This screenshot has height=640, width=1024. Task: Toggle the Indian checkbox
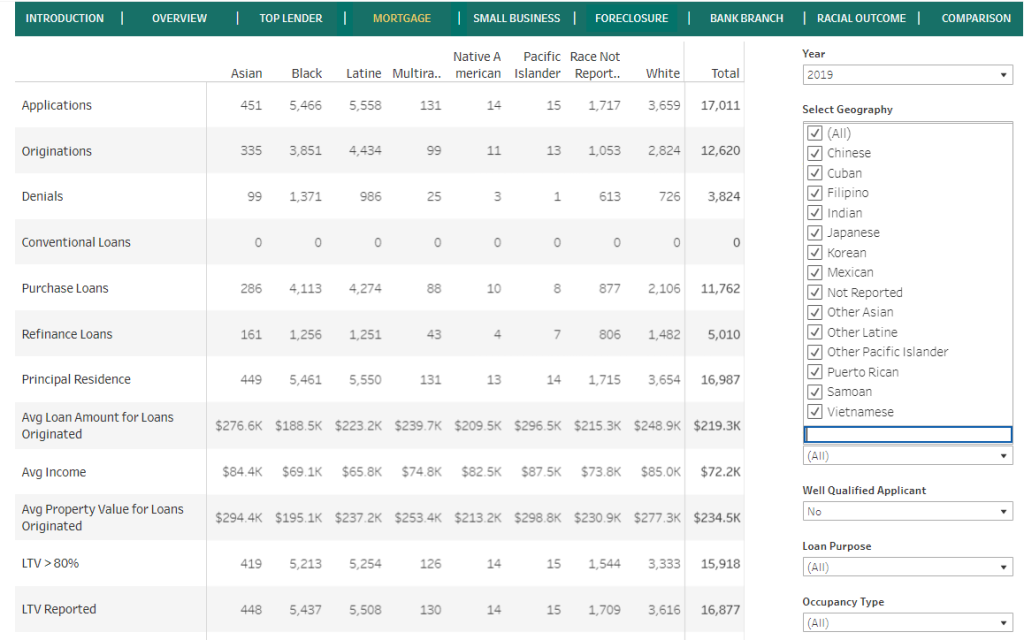tap(814, 213)
